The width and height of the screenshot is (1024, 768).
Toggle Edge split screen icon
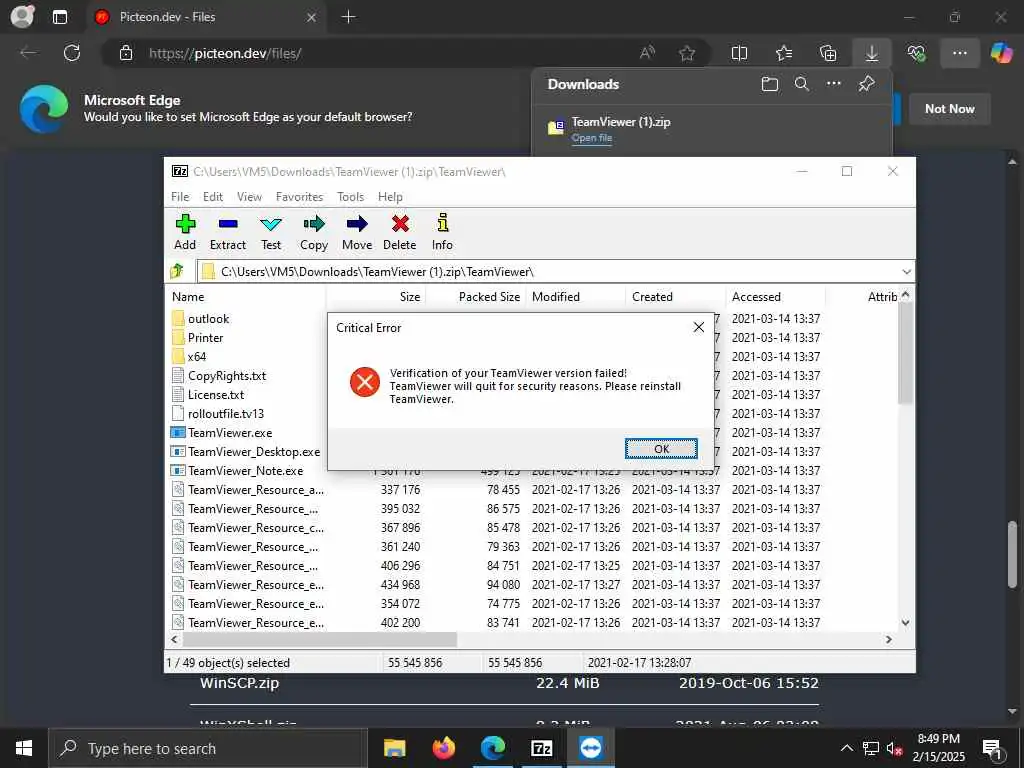pyautogui.click(x=739, y=53)
